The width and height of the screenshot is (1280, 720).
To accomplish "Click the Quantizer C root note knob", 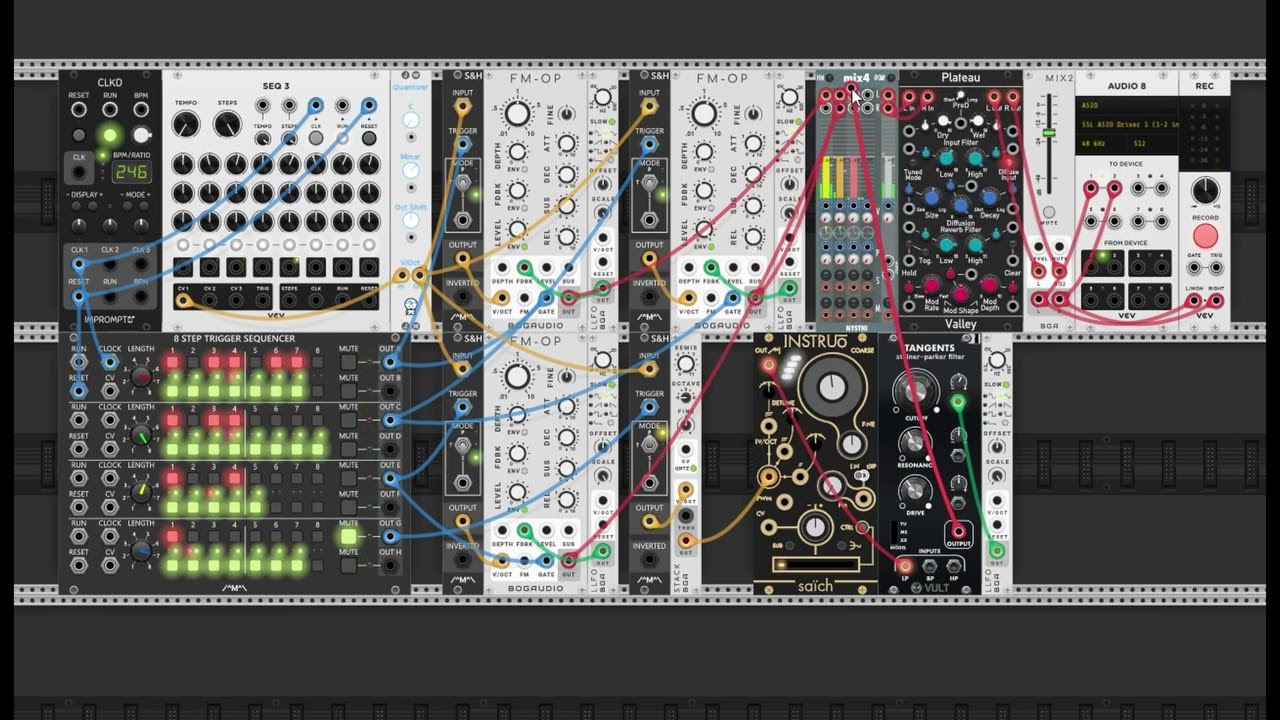I will pyautogui.click(x=411, y=120).
